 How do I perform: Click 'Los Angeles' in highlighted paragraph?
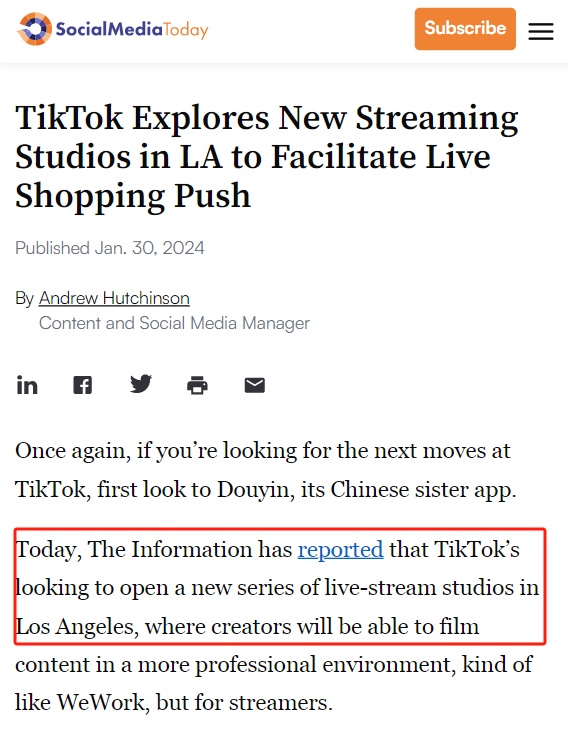pos(77,626)
